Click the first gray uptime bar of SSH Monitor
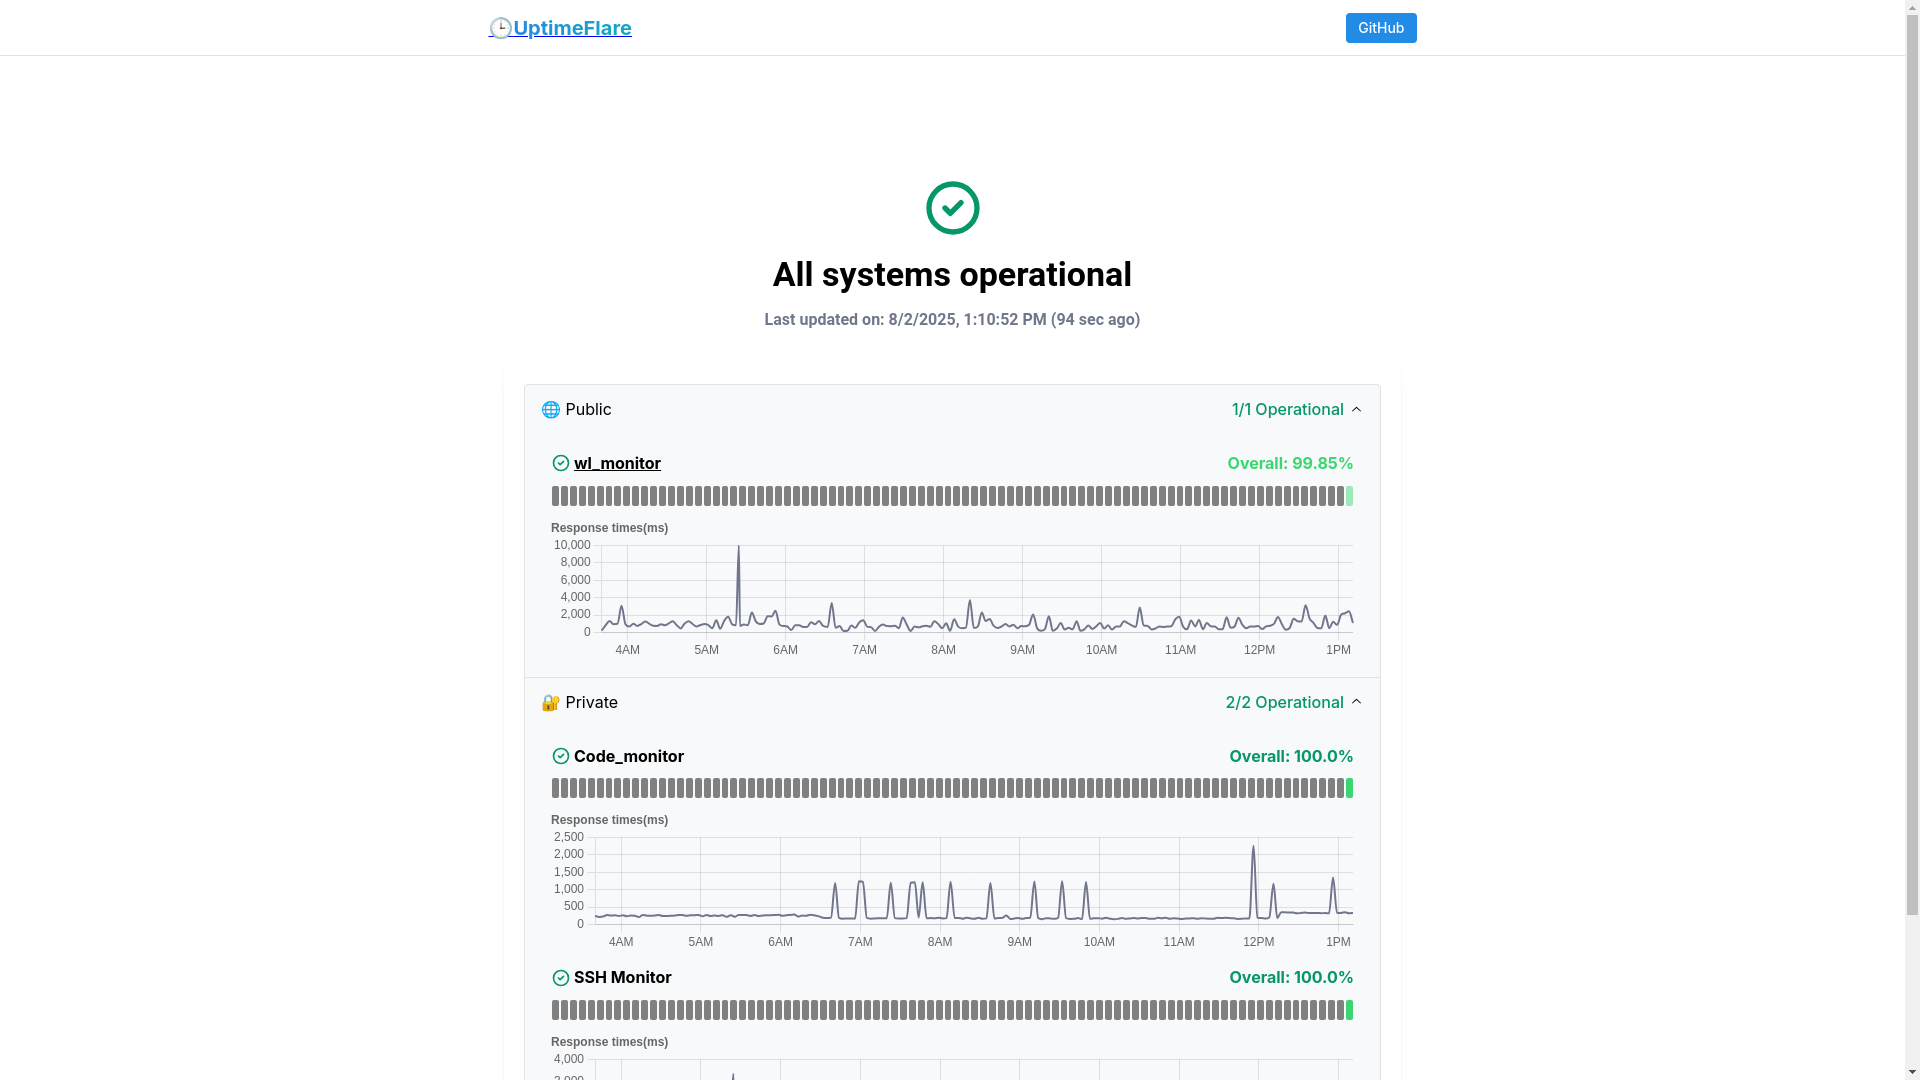 555,1010
